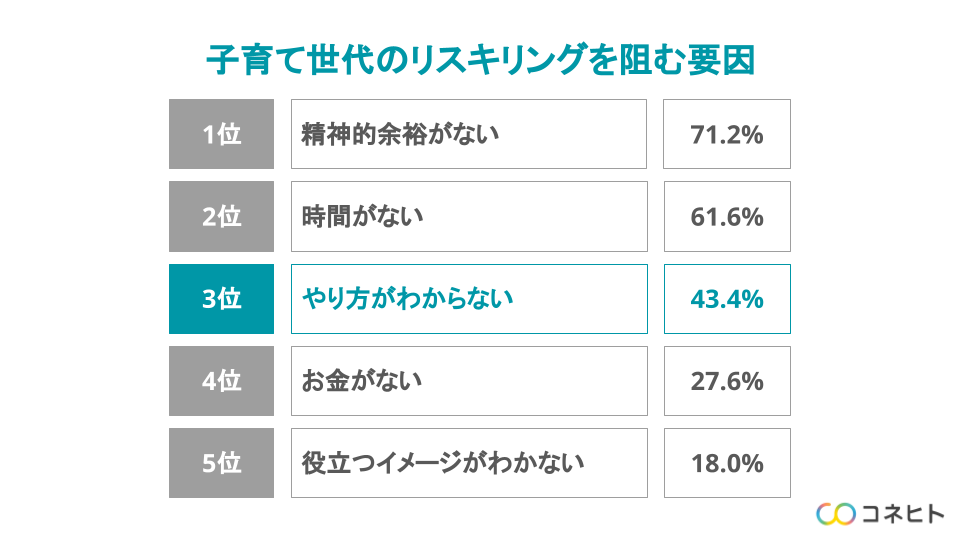960x540 pixels.
Task: Click the 27.6% percentage box
Action: click(727, 381)
